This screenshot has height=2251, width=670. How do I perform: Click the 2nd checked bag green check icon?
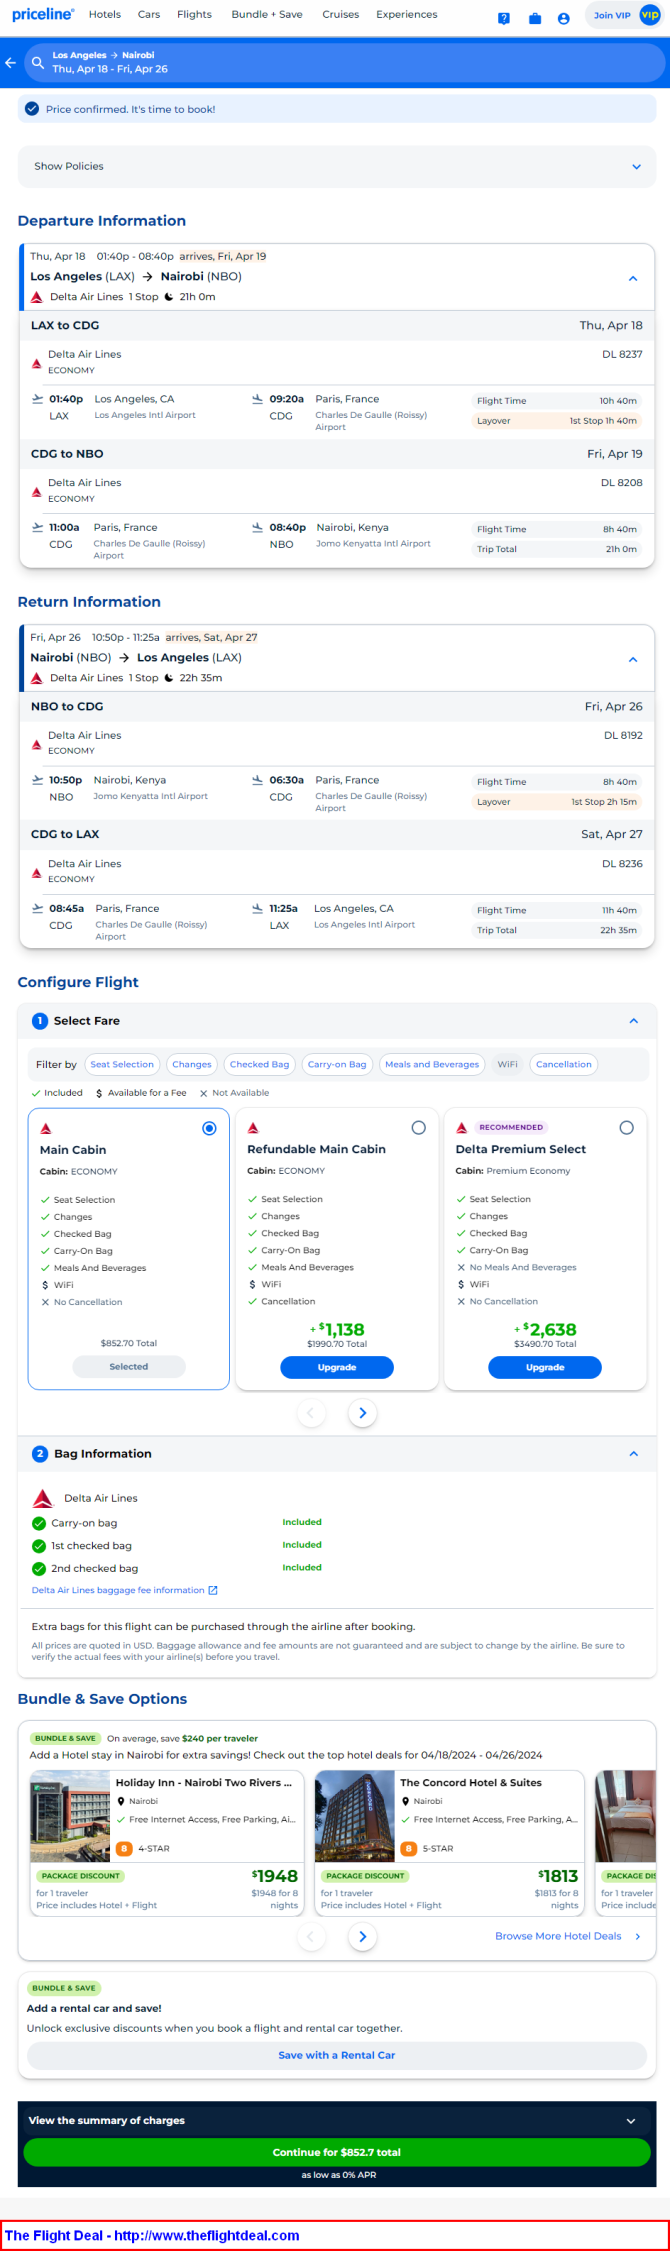click(x=39, y=1569)
